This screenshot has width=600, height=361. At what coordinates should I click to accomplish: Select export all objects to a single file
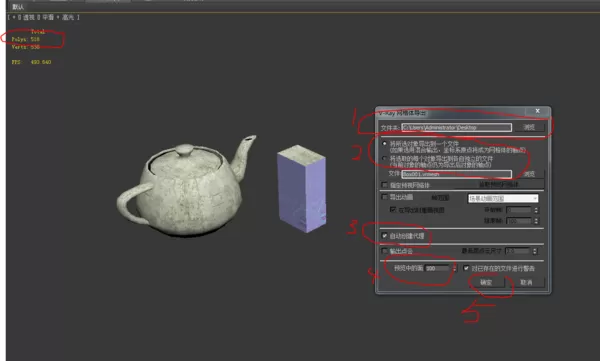pos(385,144)
